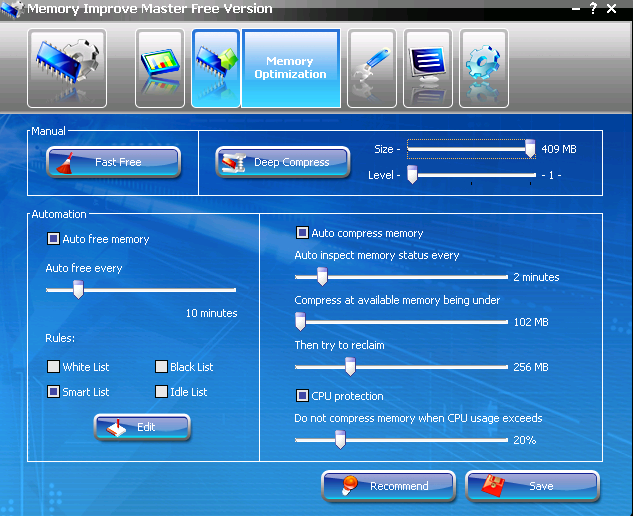The height and width of the screenshot is (516, 633).
Task: Click the 102 MB threshold value
Action: (x=531, y=322)
